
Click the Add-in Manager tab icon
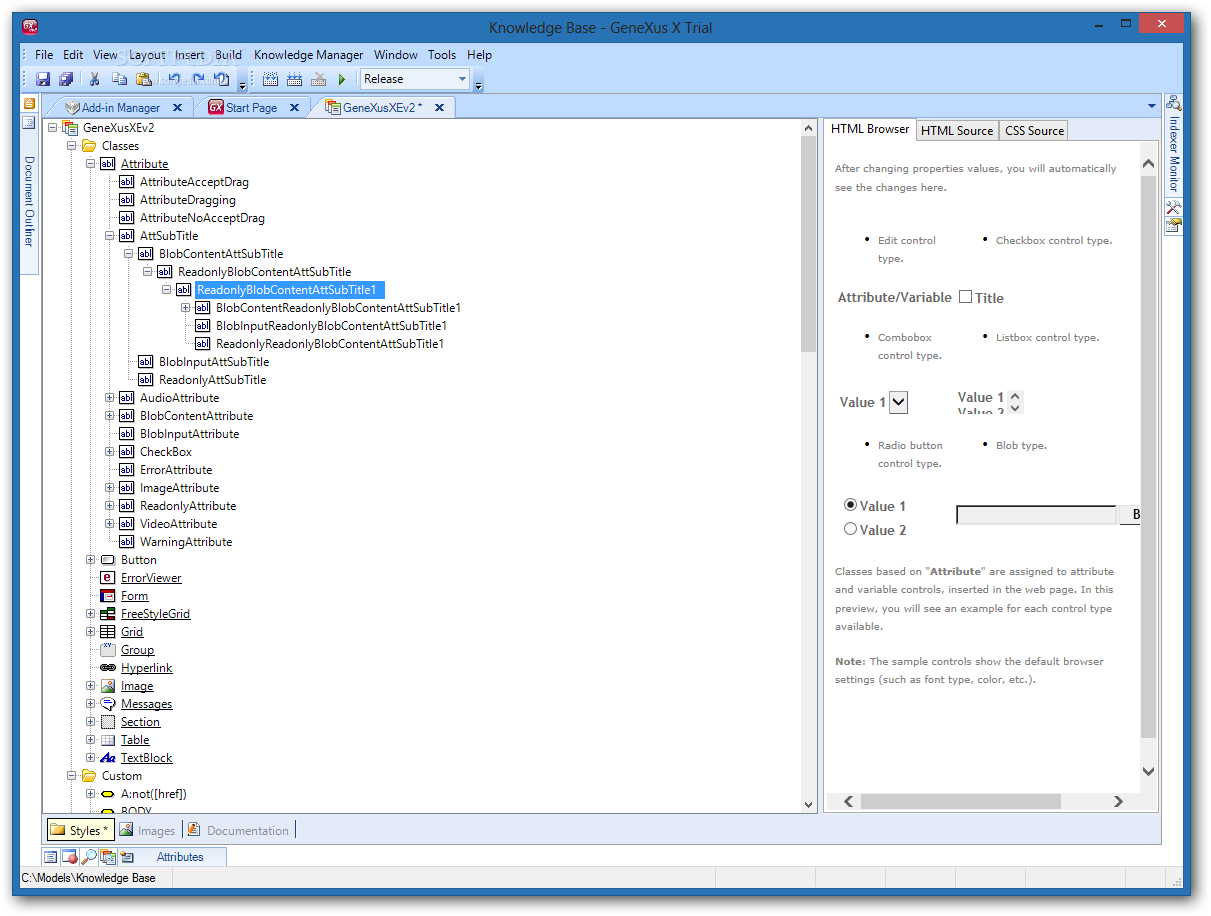tap(72, 107)
